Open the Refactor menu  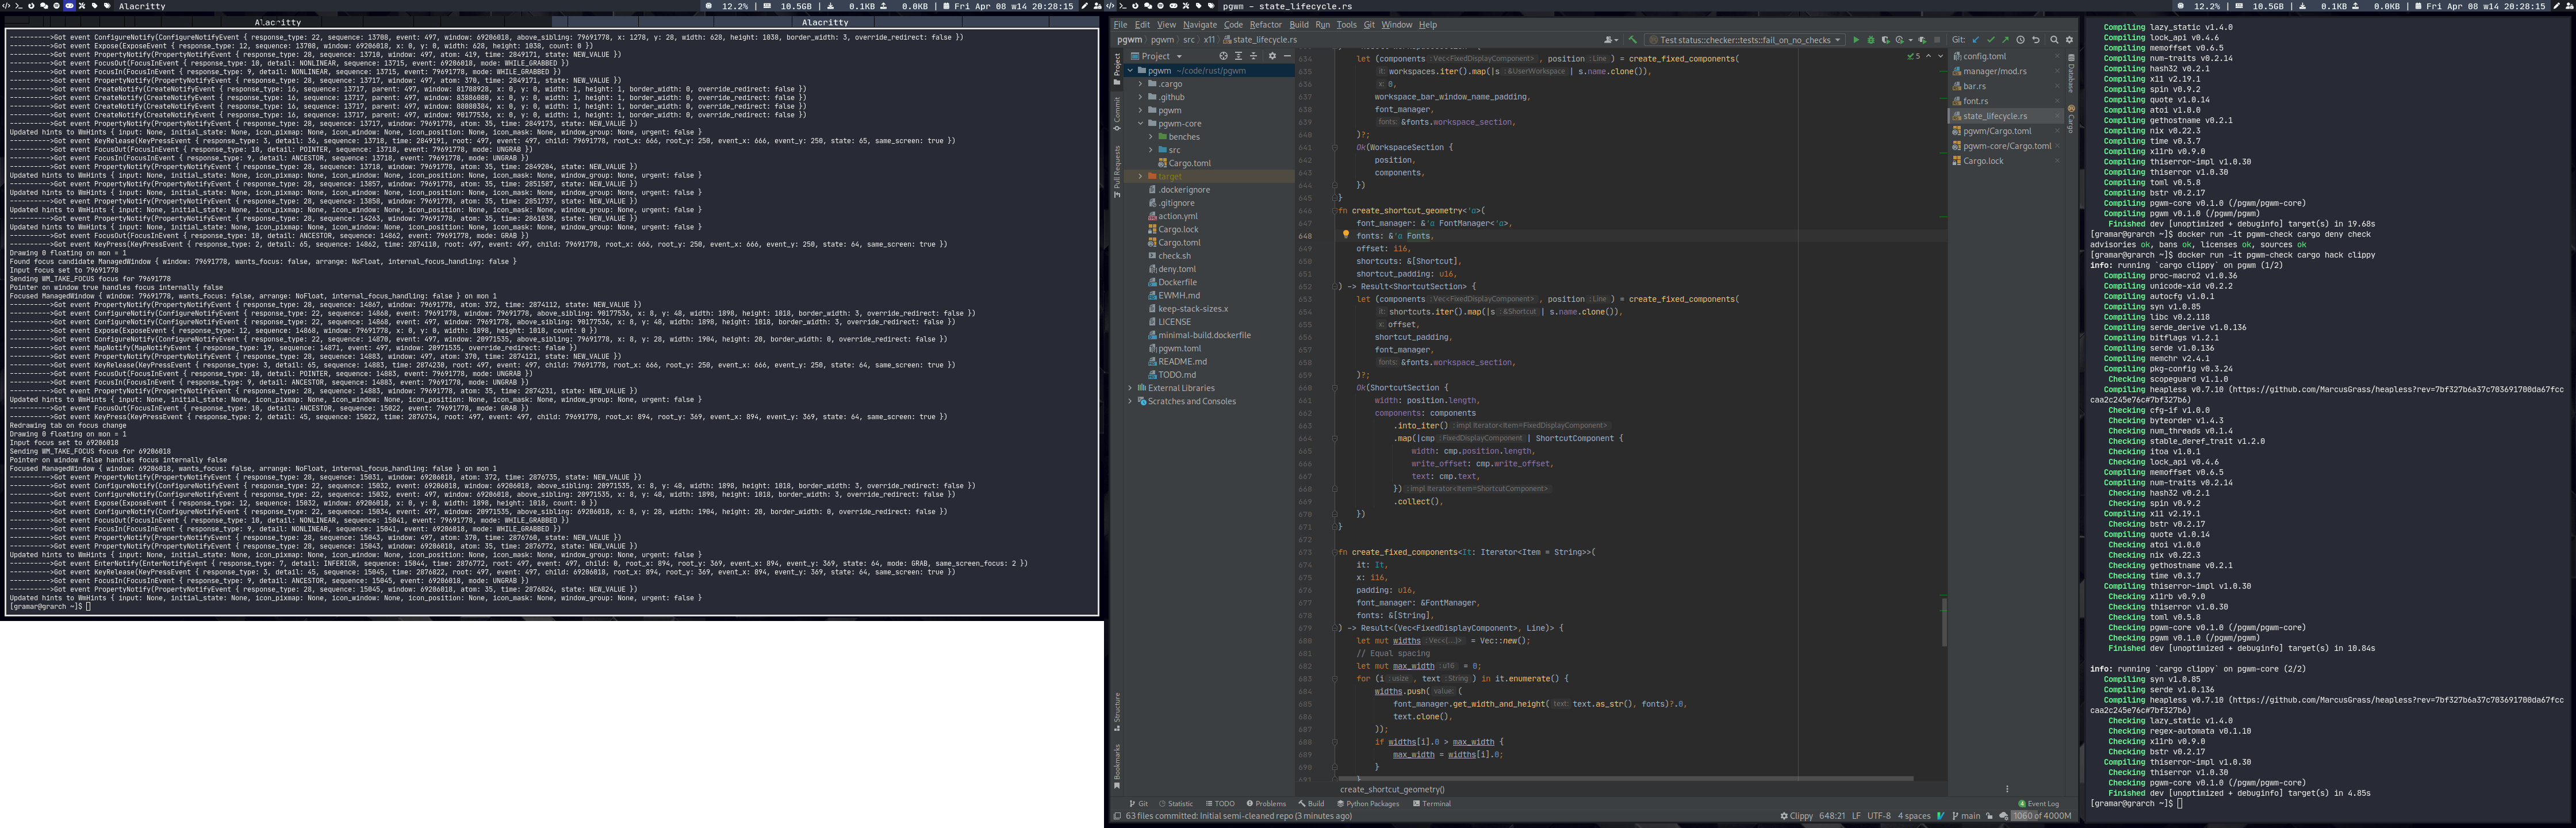pos(1265,25)
